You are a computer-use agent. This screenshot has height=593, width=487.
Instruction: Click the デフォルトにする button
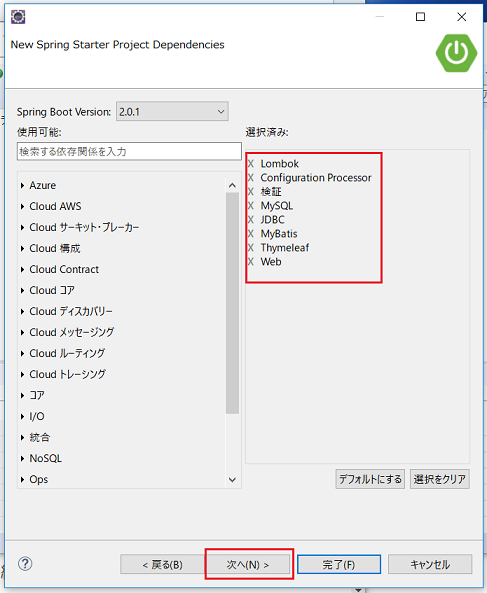370,479
